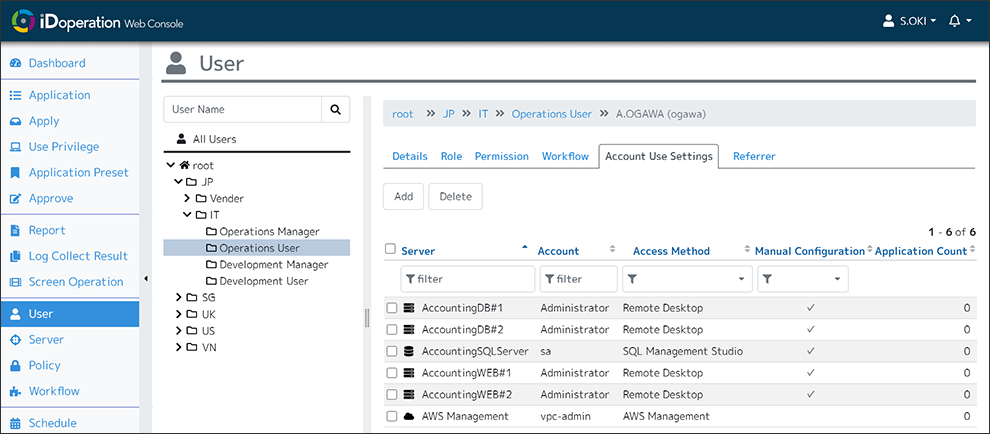Switch to the Role tab
990x434 pixels.
coord(451,156)
